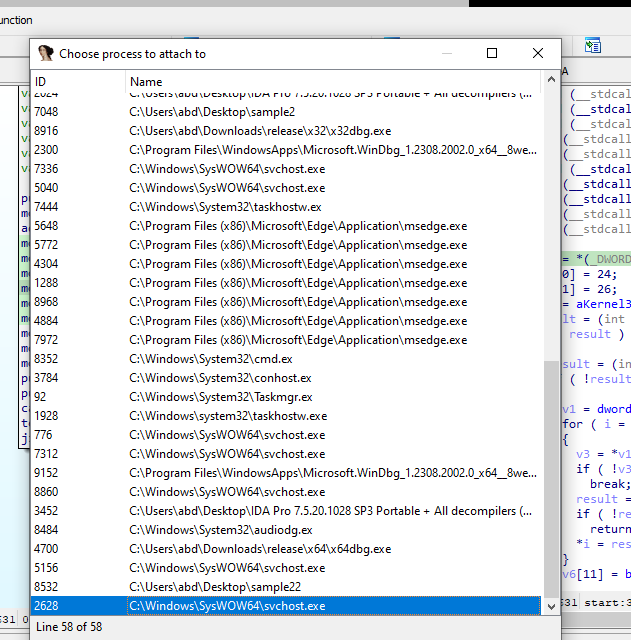The height and width of the screenshot is (640, 631).
Task: Select highlighted process 2628 svchost.exe
Action: point(286,606)
